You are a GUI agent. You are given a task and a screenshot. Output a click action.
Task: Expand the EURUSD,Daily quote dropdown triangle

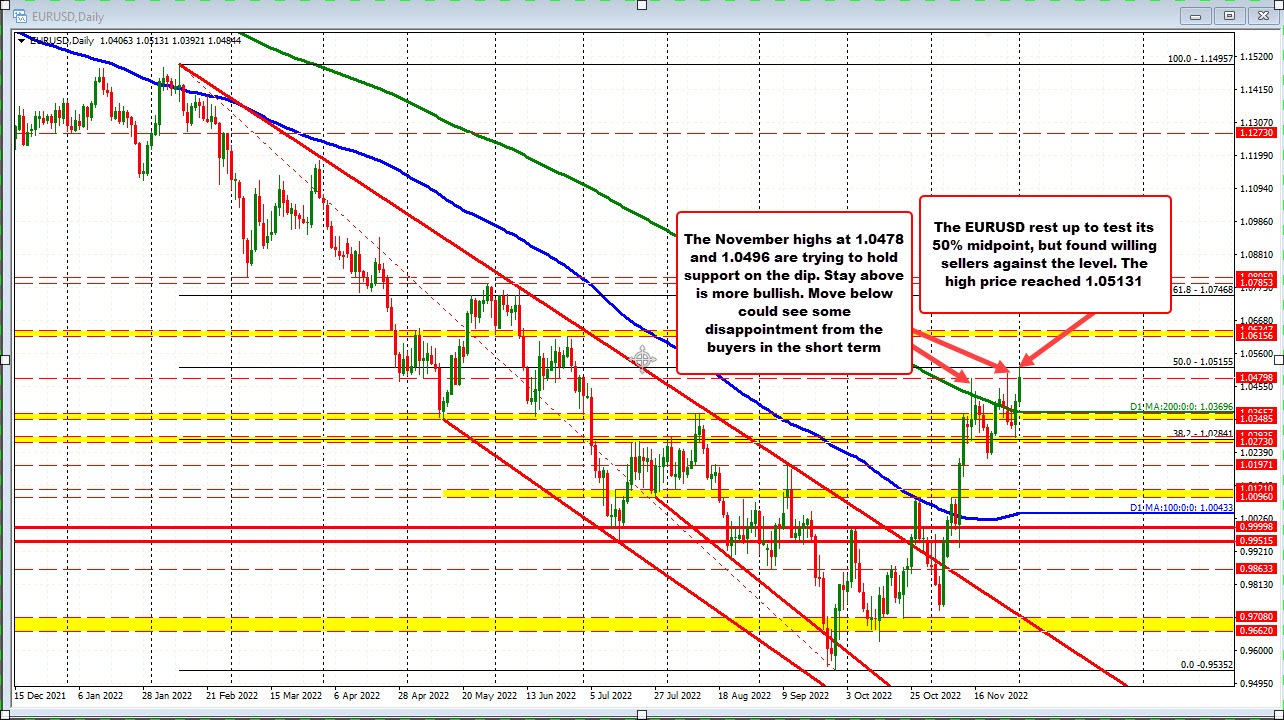pyautogui.click(x=23, y=40)
